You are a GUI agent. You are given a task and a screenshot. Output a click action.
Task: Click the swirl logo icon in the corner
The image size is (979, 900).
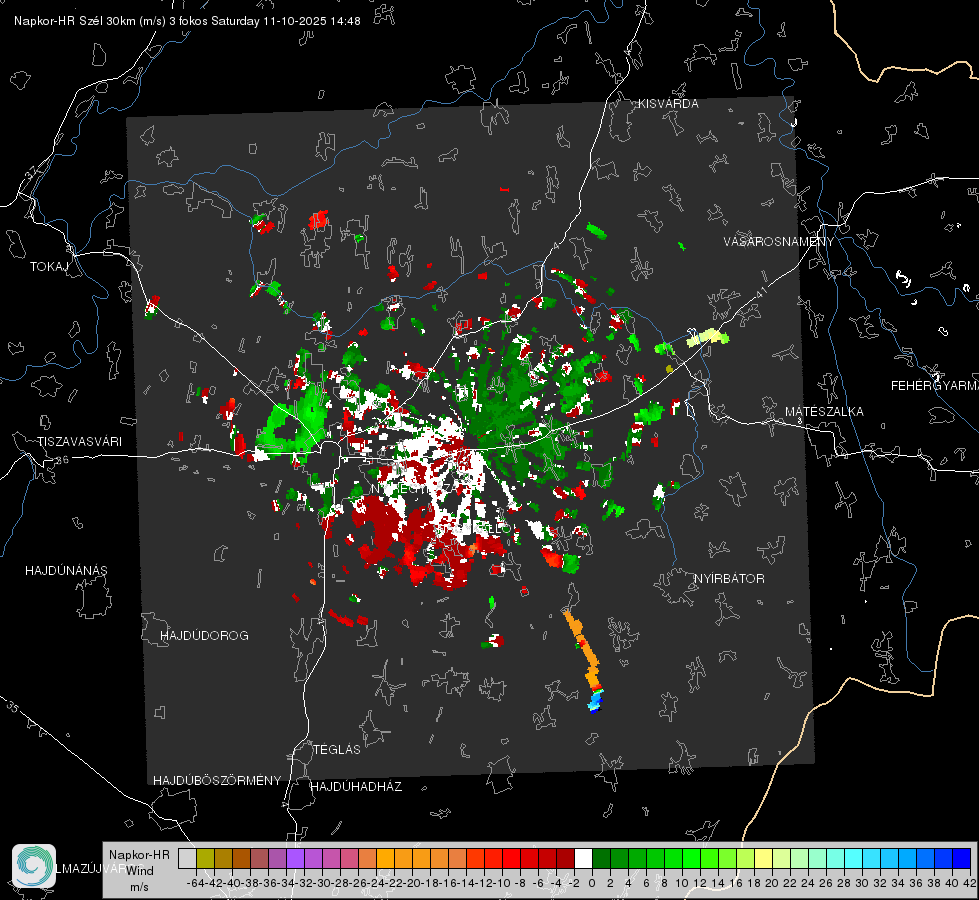[34, 866]
